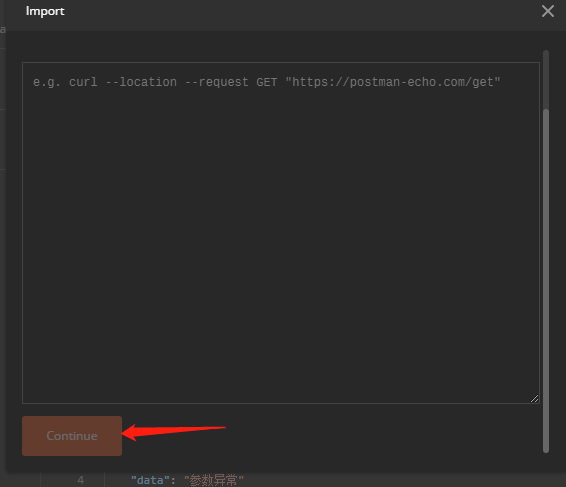Click the Import dialog's vertical scrollbar thumb
This screenshot has width=566, height=487.
click(546, 280)
